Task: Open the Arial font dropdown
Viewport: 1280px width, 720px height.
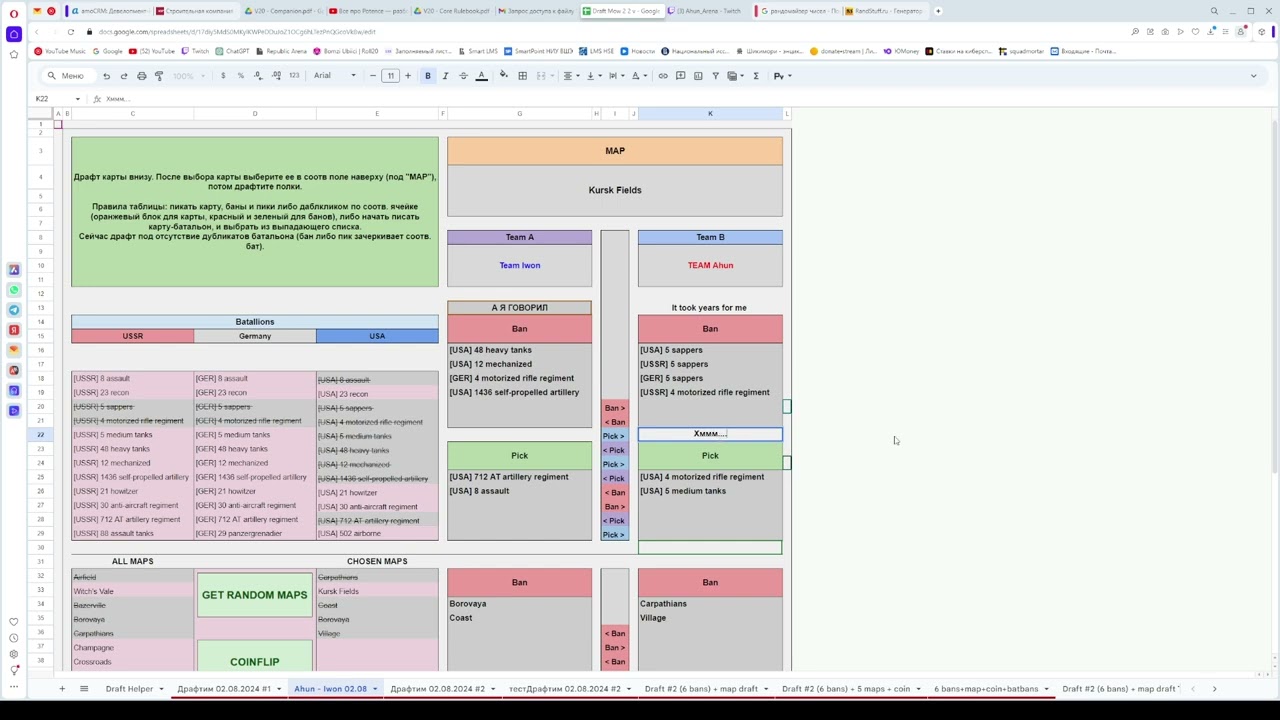Action: point(335,76)
